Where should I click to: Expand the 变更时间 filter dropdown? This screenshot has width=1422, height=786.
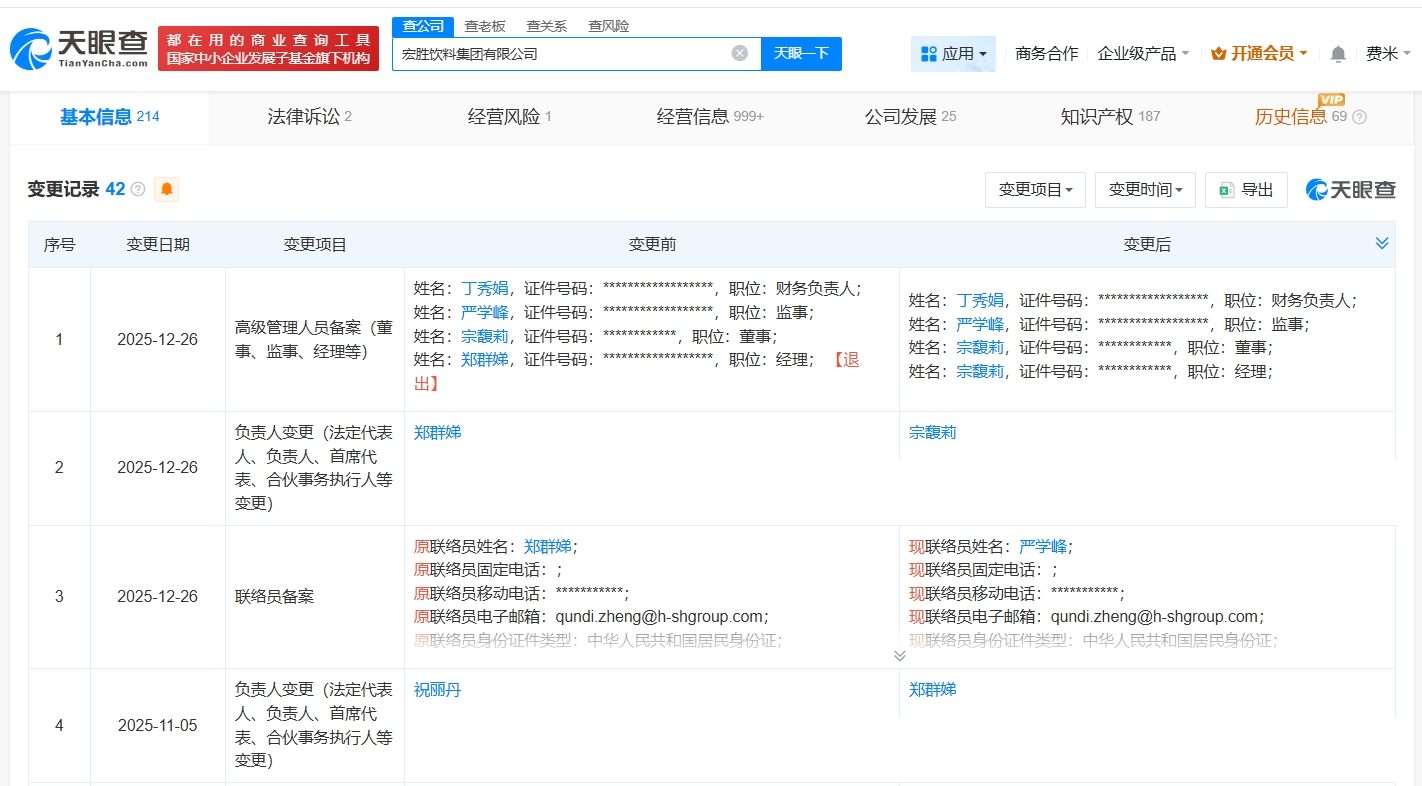coord(1145,189)
